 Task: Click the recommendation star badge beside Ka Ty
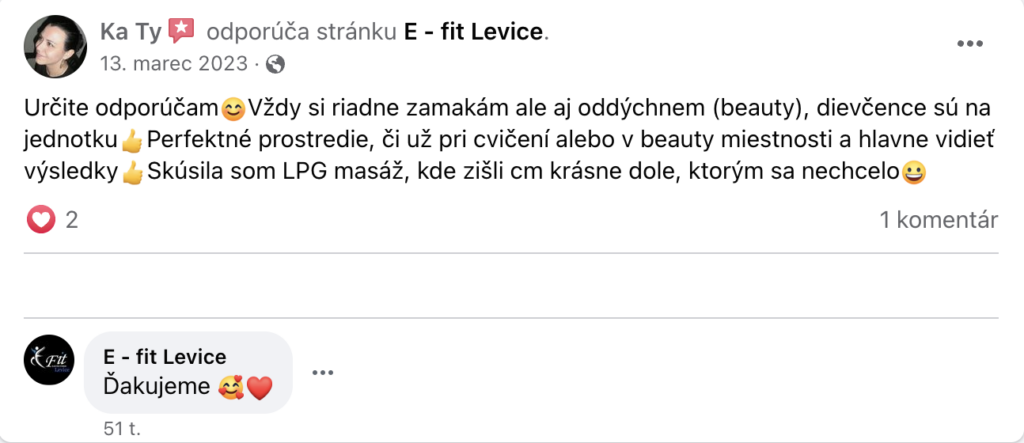(181, 31)
